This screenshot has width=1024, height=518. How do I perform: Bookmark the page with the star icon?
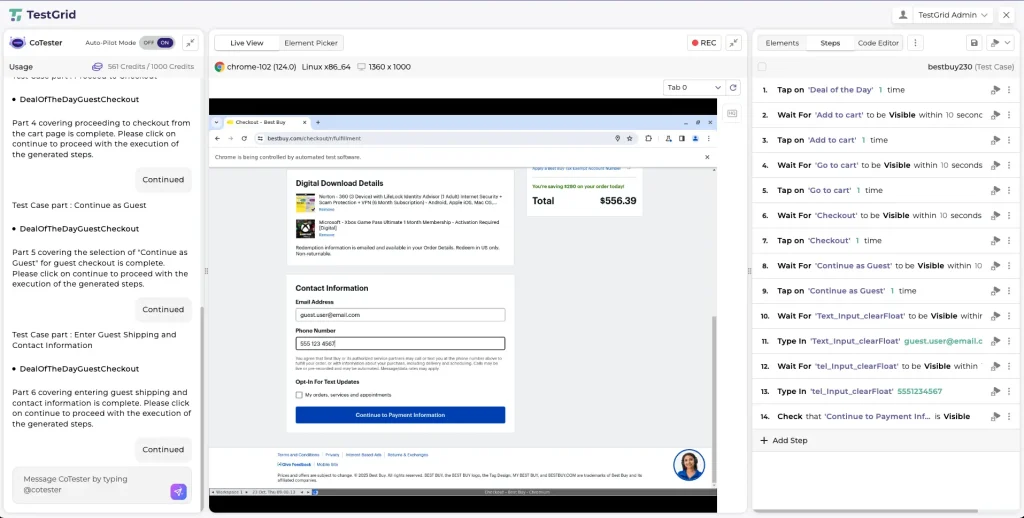(x=630, y=138)
